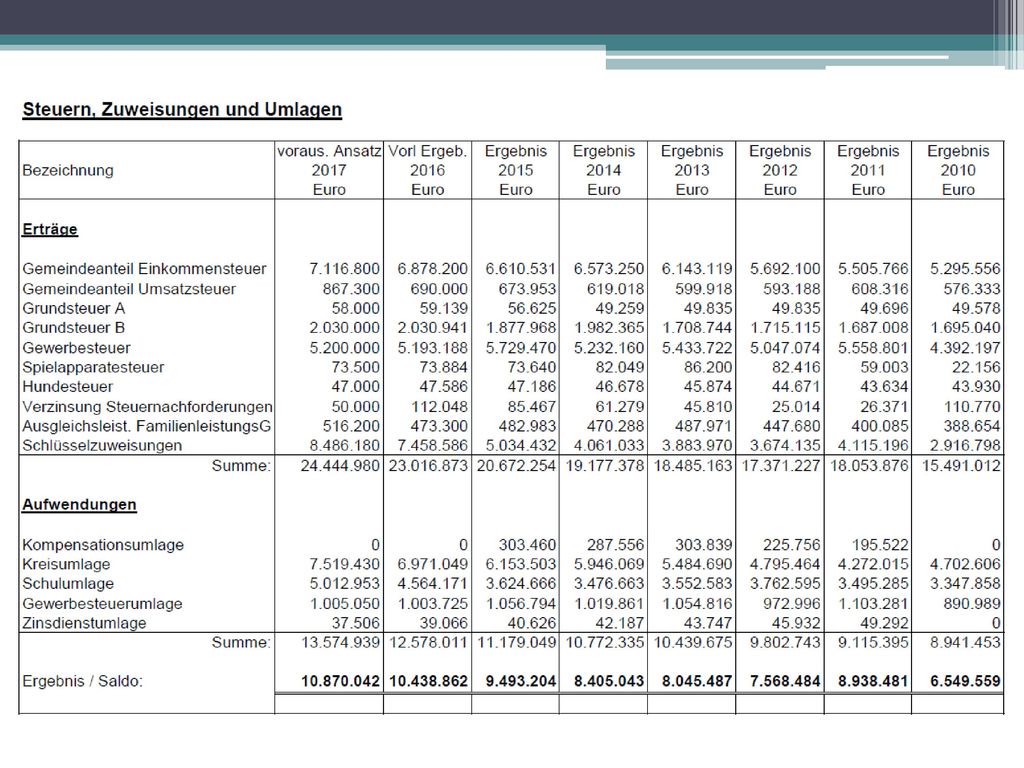1024x768 pixels.
Task: Select the Kreisumlage 2012 value 4.795.464
Action: [x=785, y=564]
